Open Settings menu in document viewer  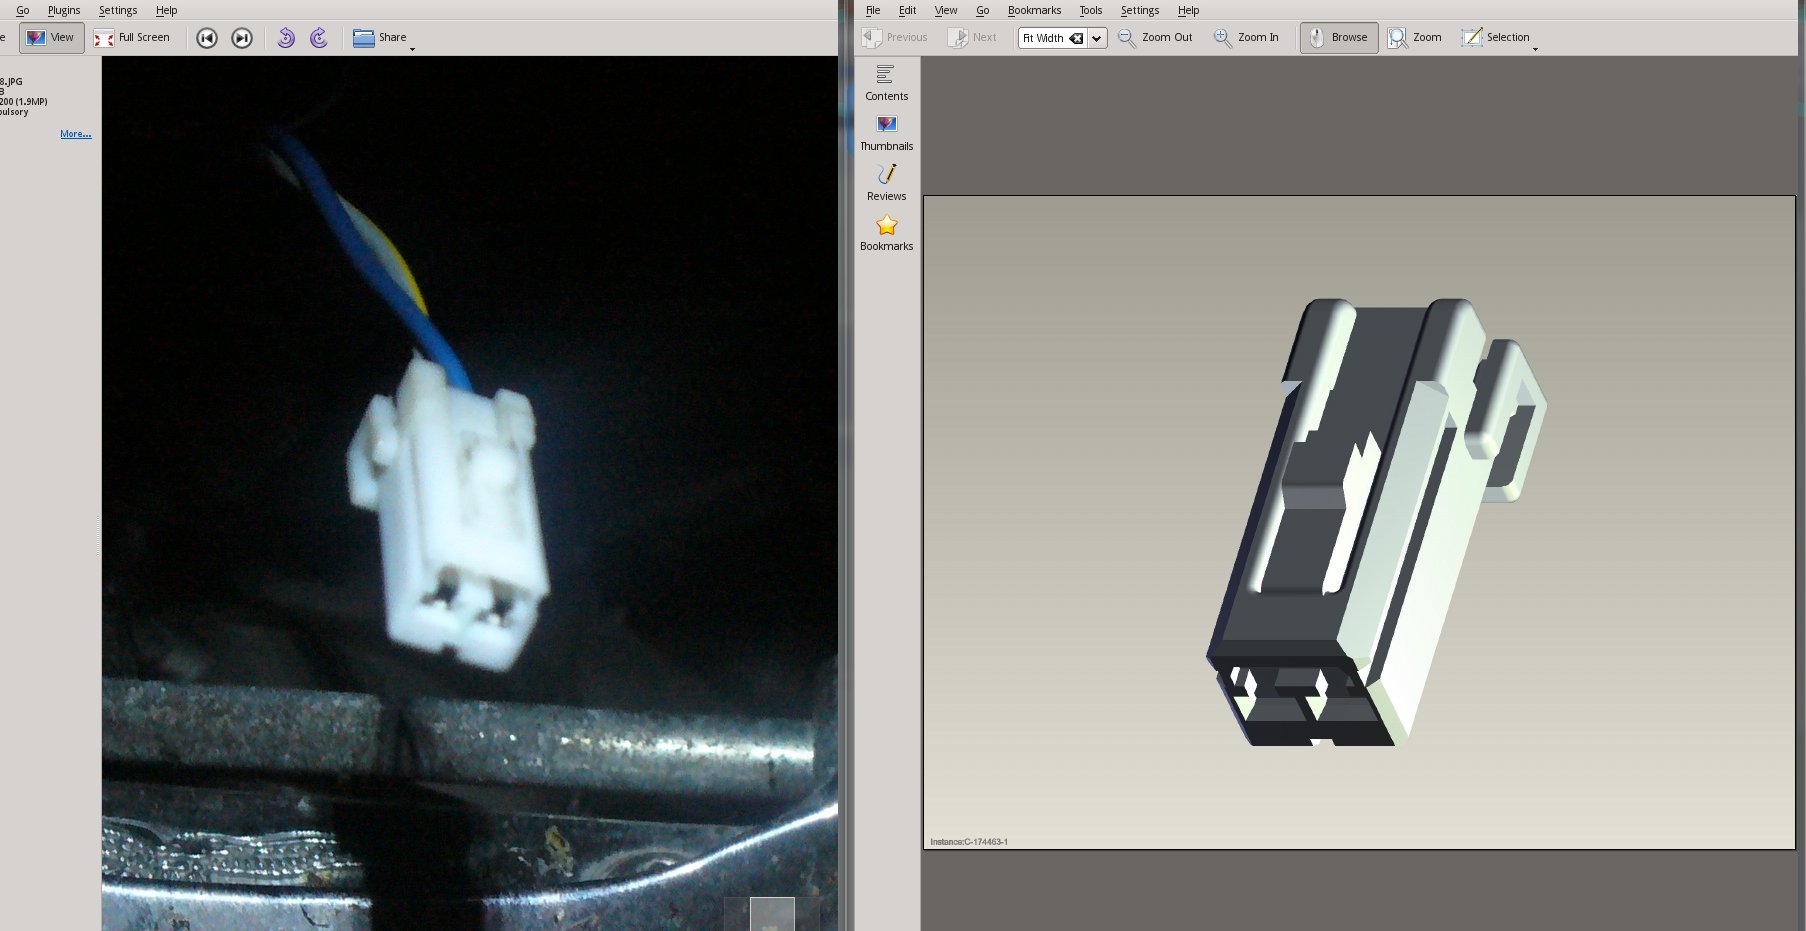(1140, 10)
